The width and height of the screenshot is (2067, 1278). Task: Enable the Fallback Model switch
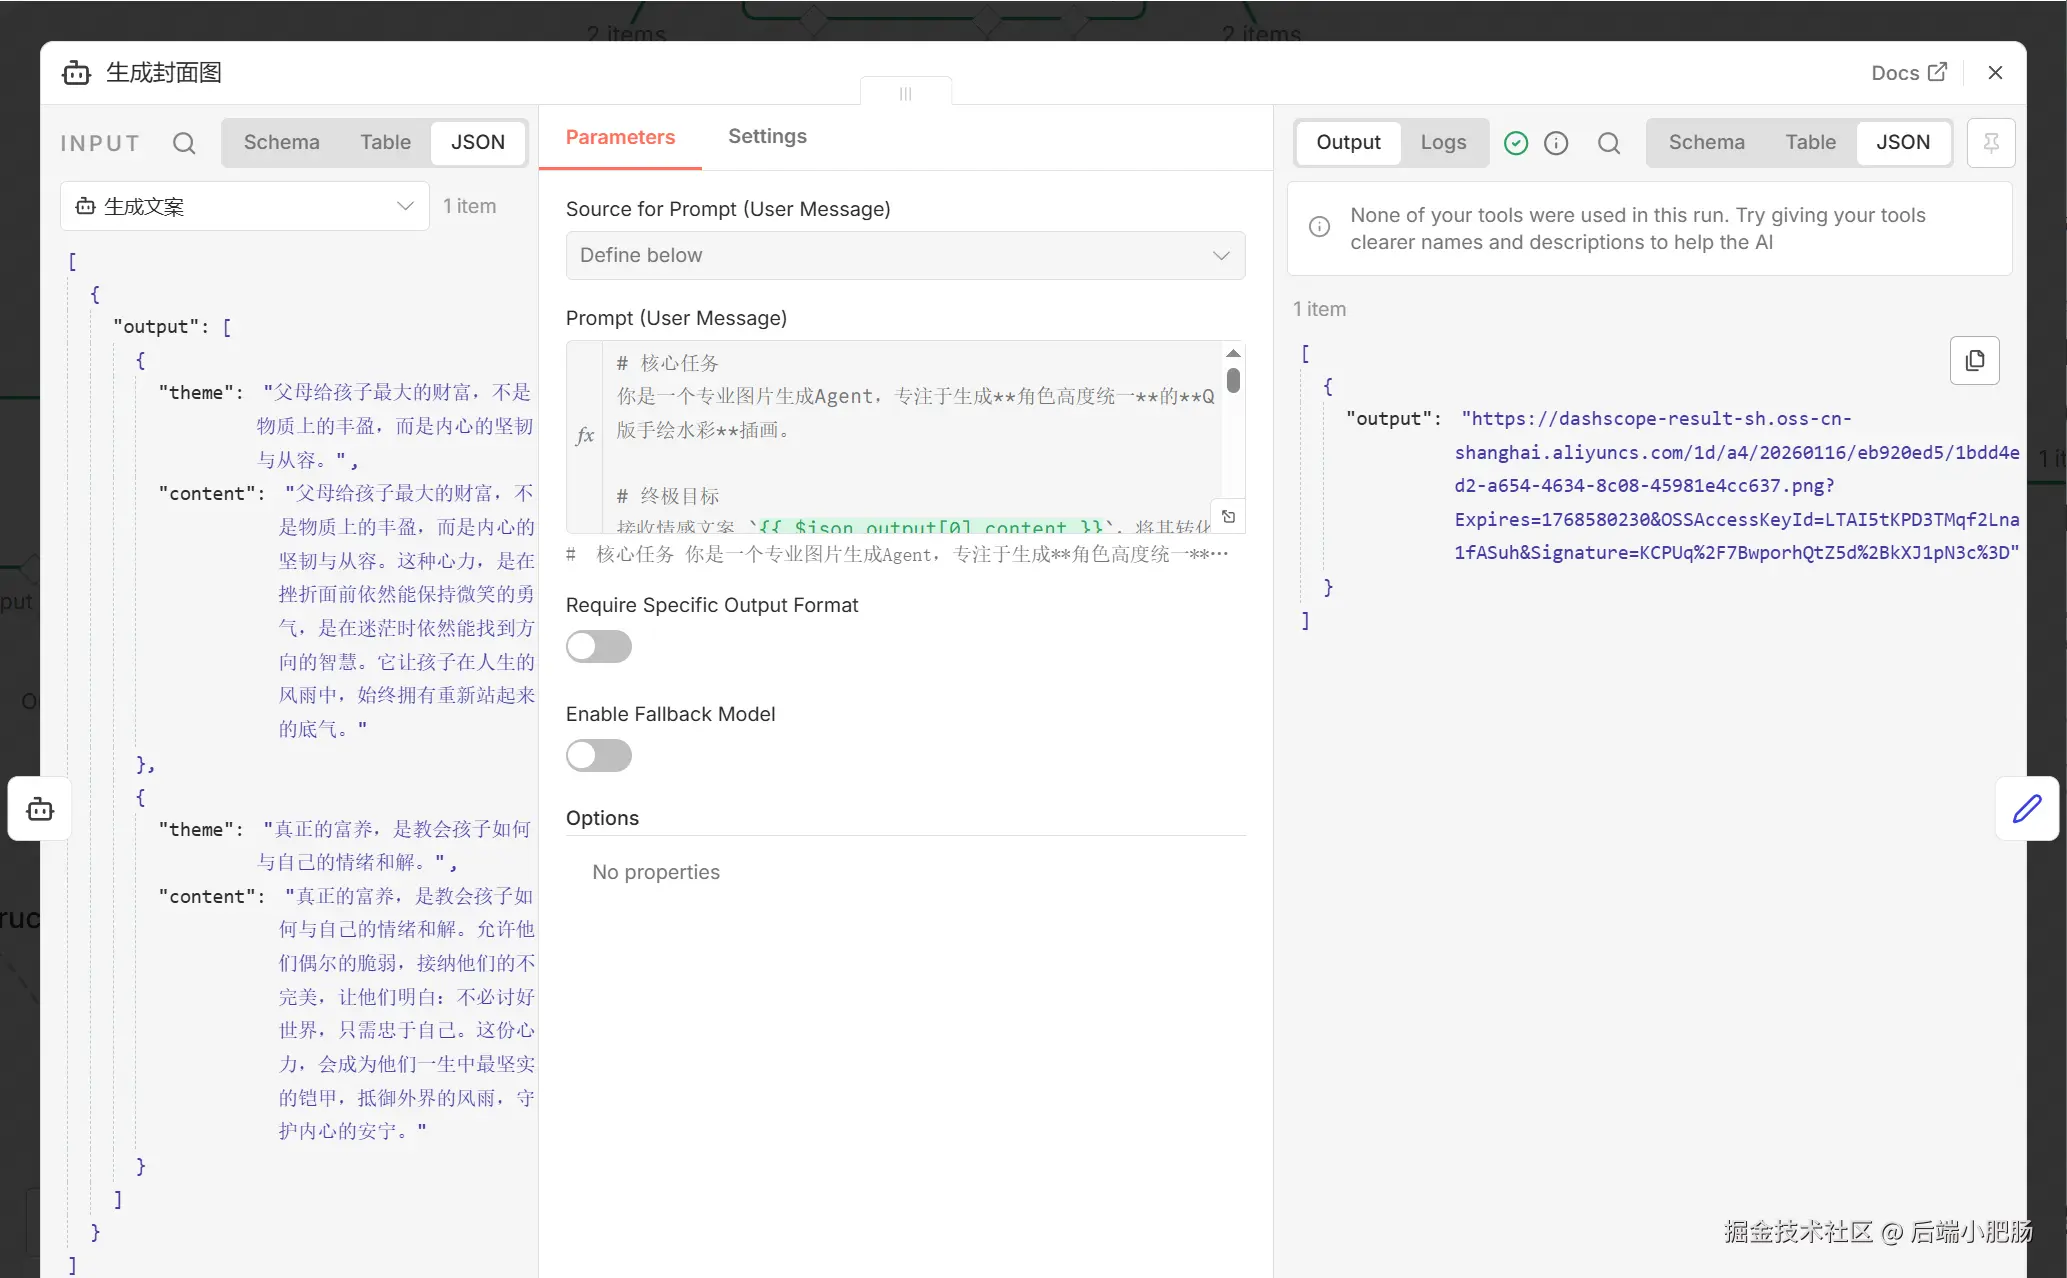[598, 756]
